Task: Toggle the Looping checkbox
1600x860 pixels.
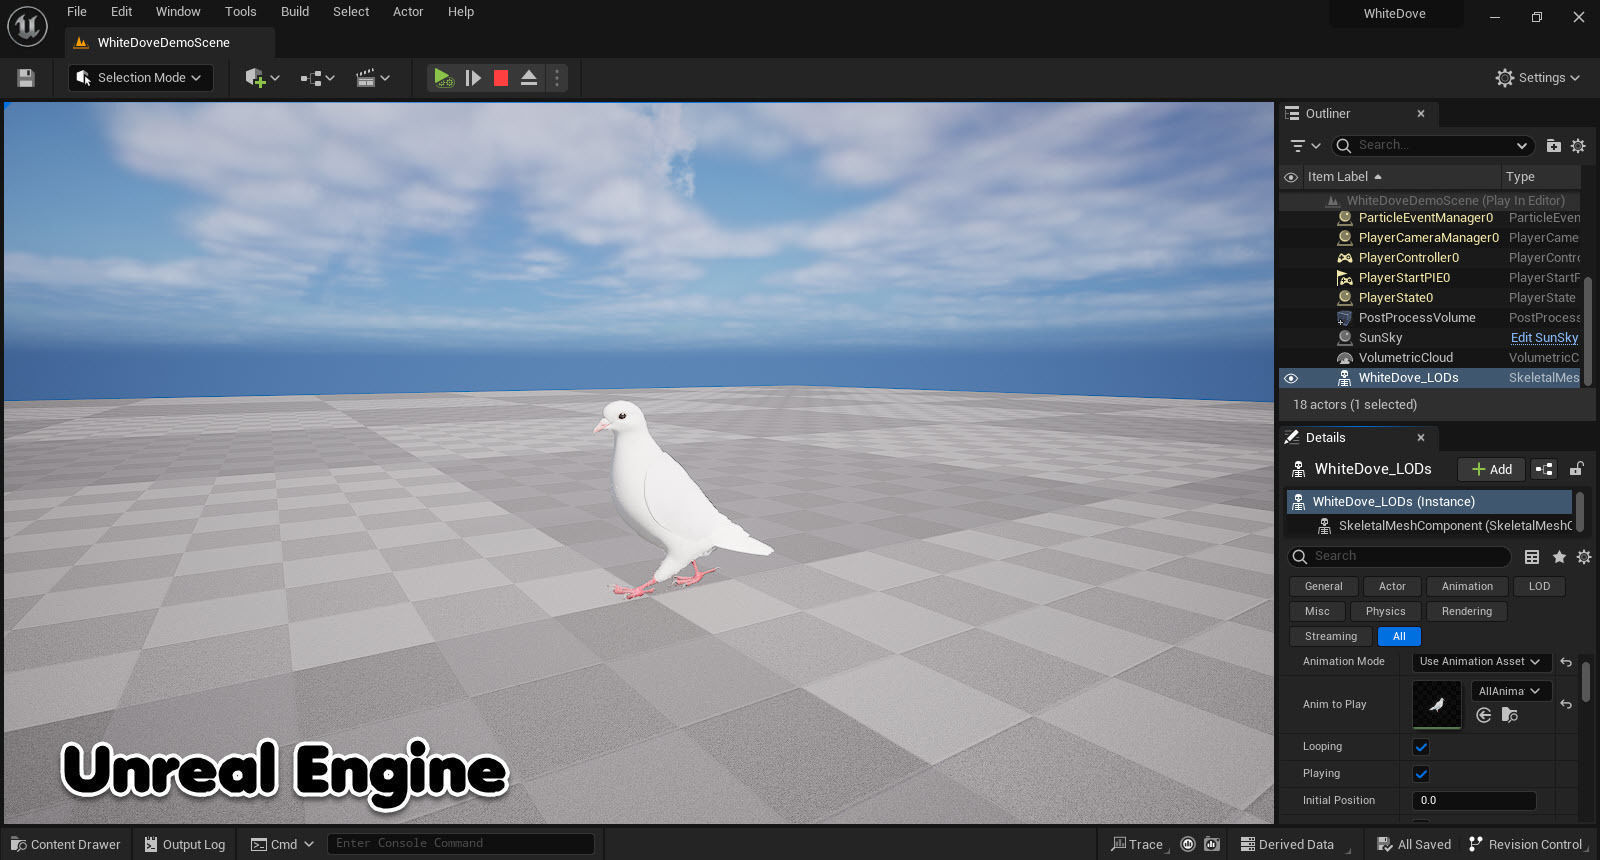Action: pyautogui.click(x=1421, y=747)
